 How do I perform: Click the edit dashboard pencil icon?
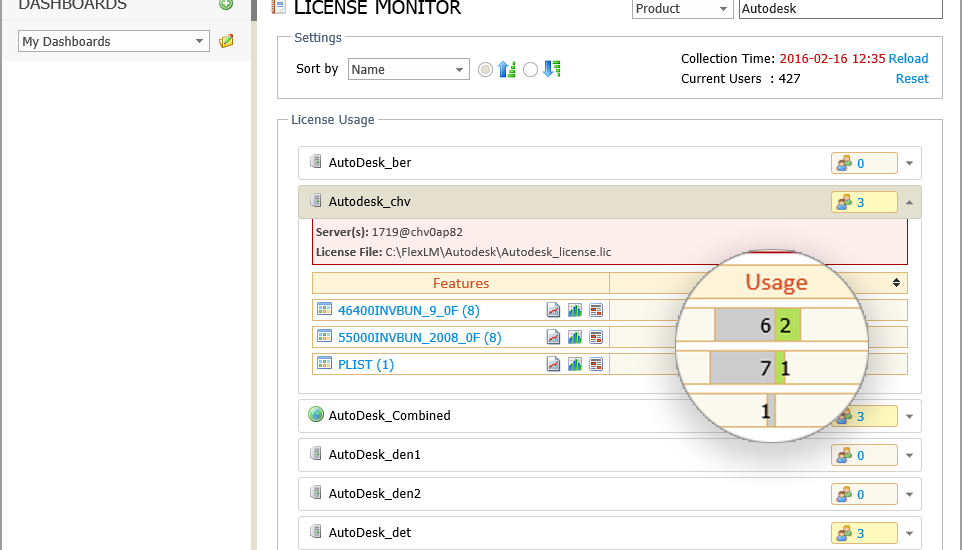[x=226, y=41]
